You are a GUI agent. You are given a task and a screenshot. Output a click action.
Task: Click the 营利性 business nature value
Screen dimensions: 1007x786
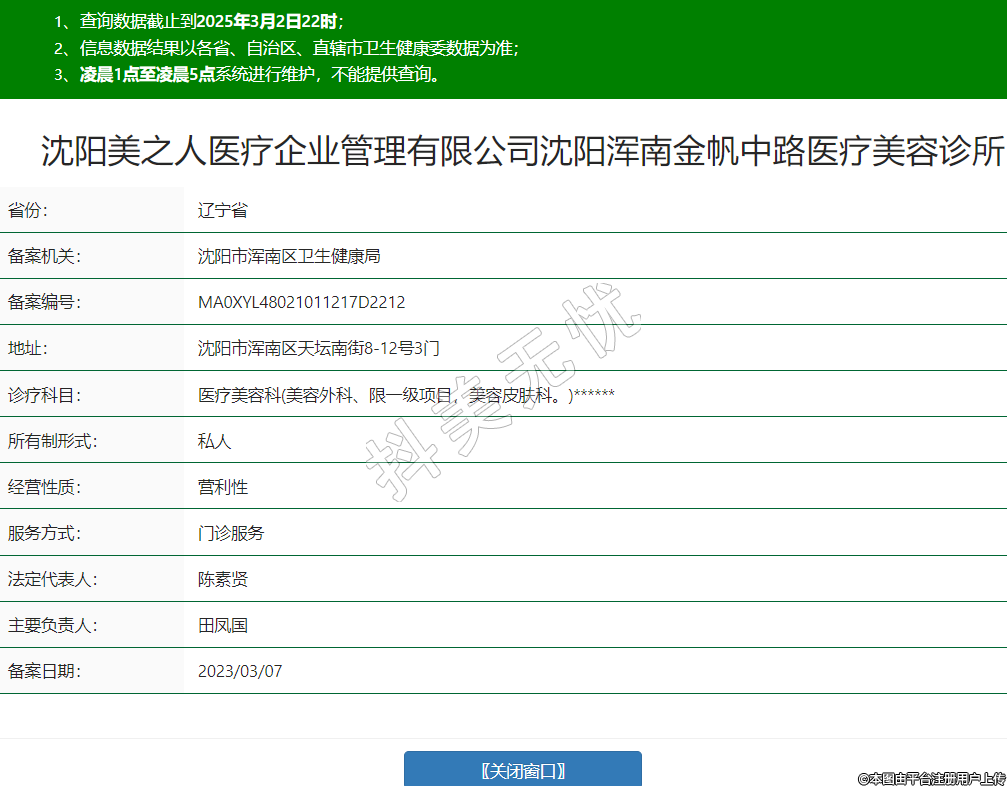(222, 487)
